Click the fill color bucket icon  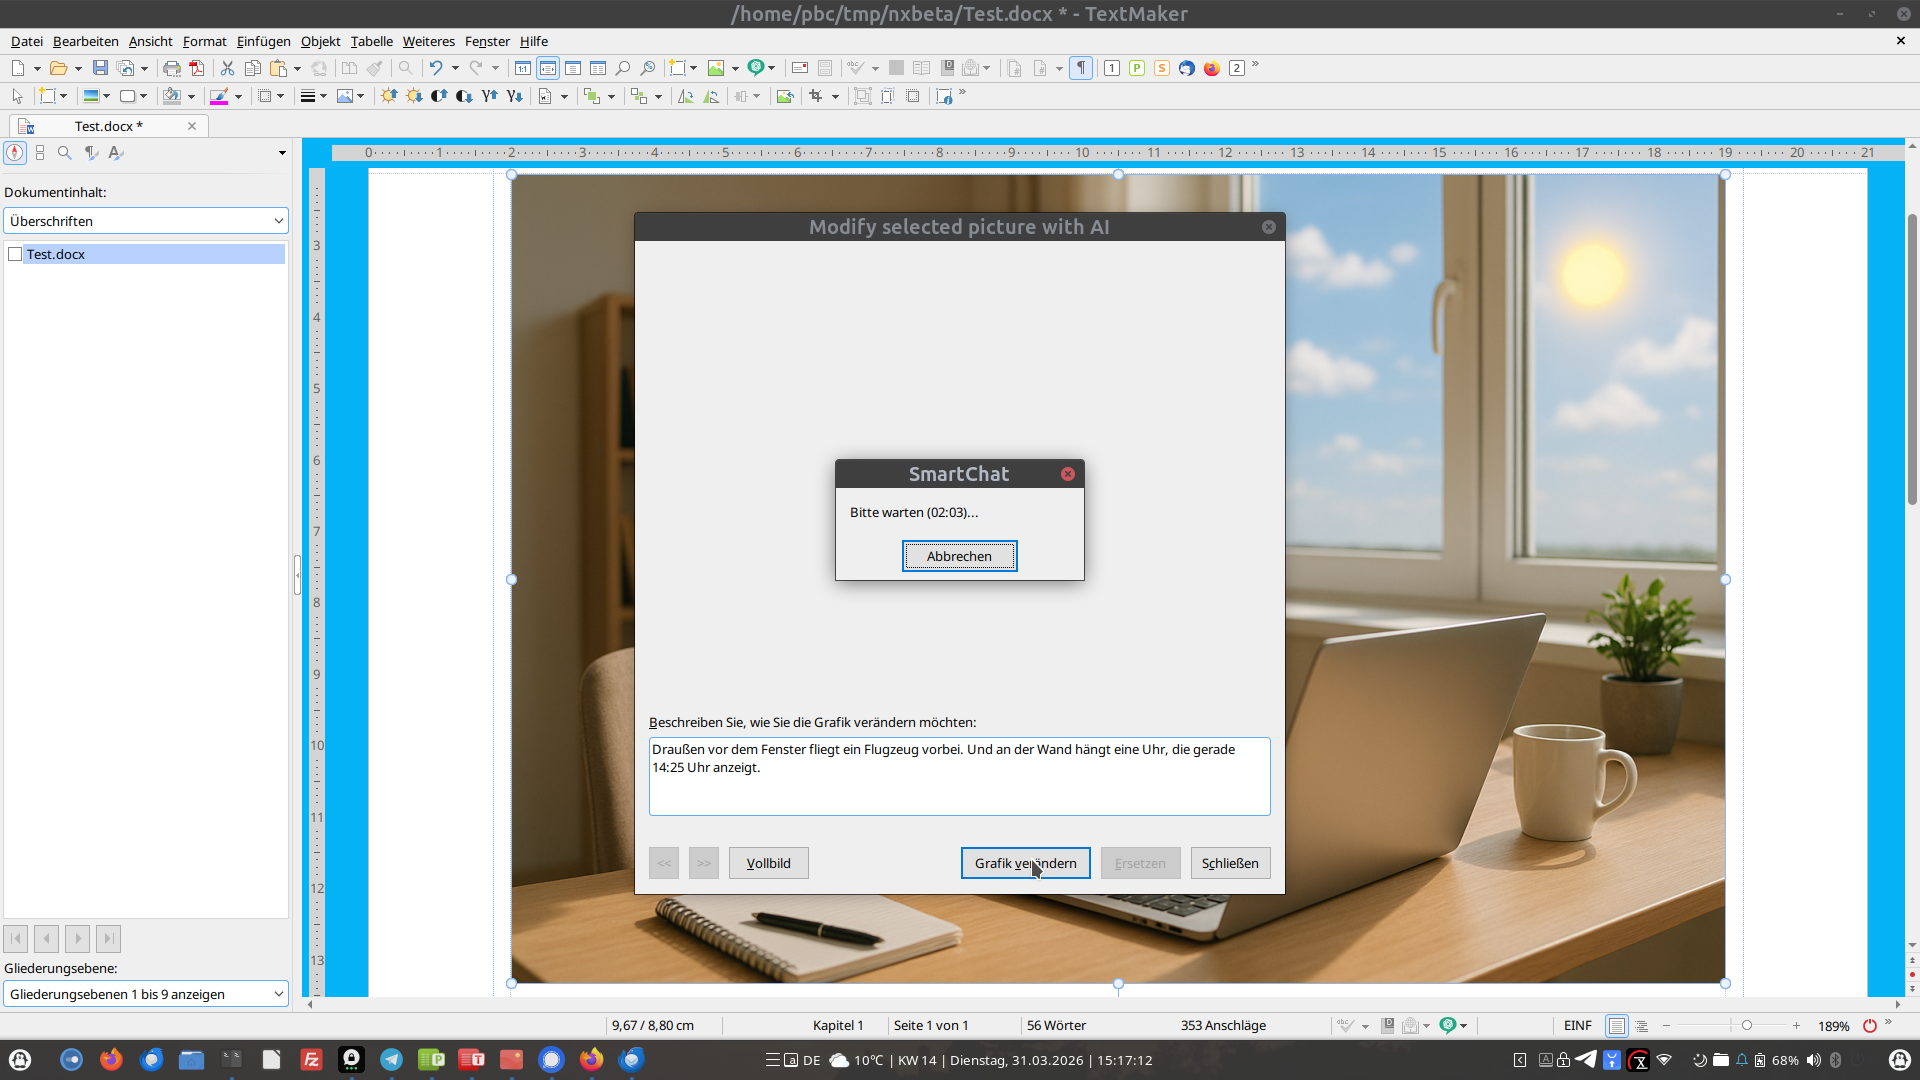pos(172,96)
